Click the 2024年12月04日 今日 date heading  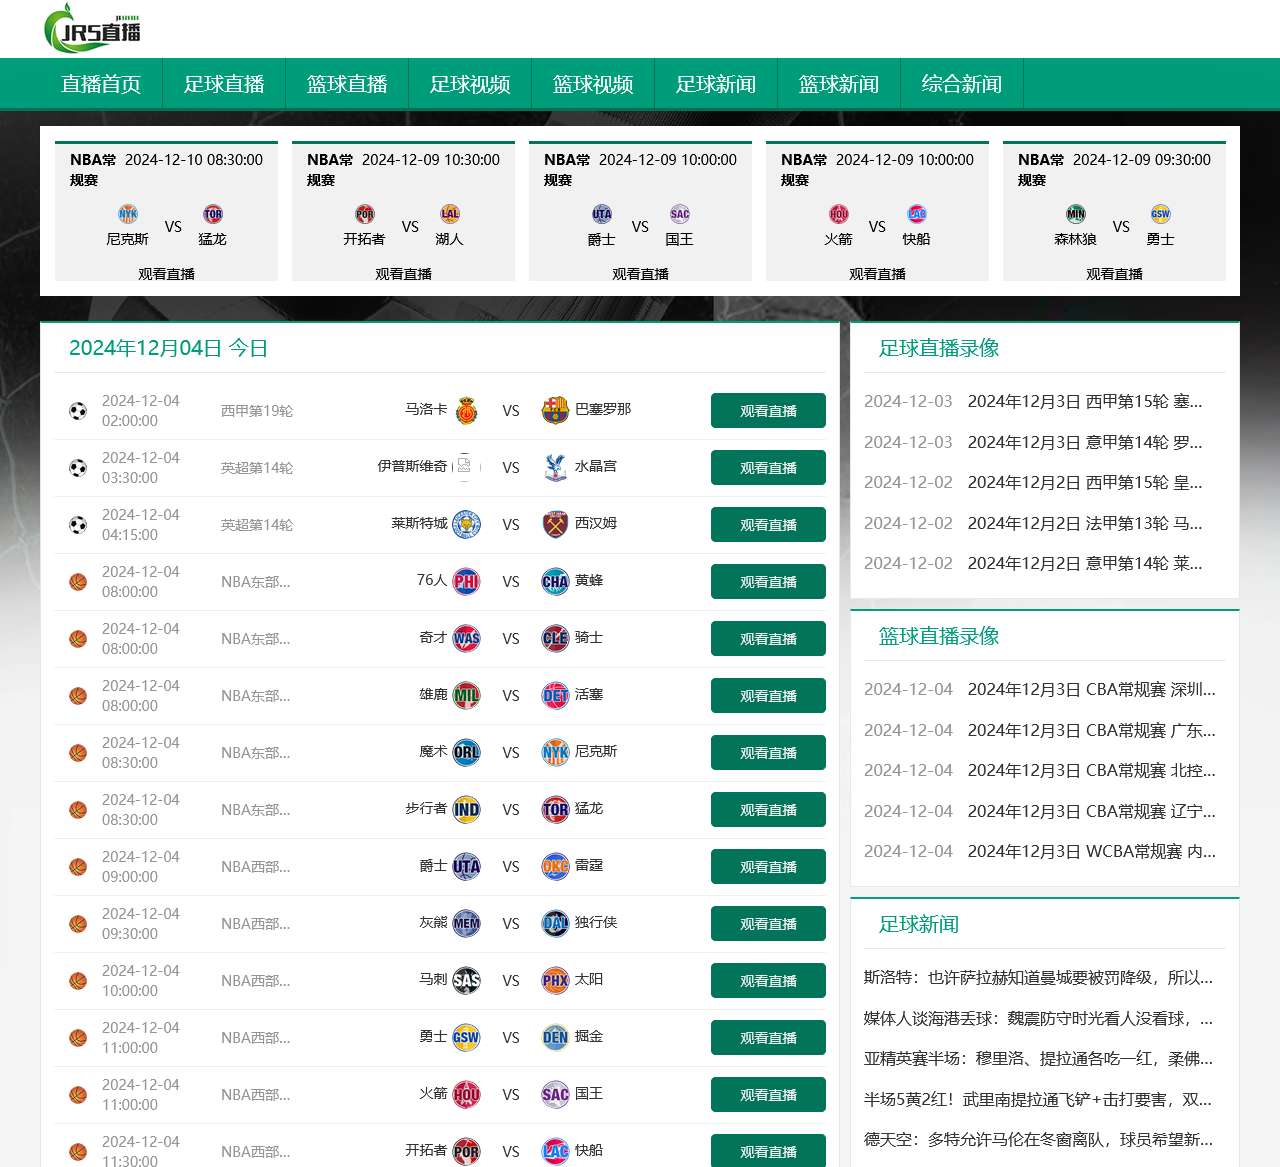point(168,348)
